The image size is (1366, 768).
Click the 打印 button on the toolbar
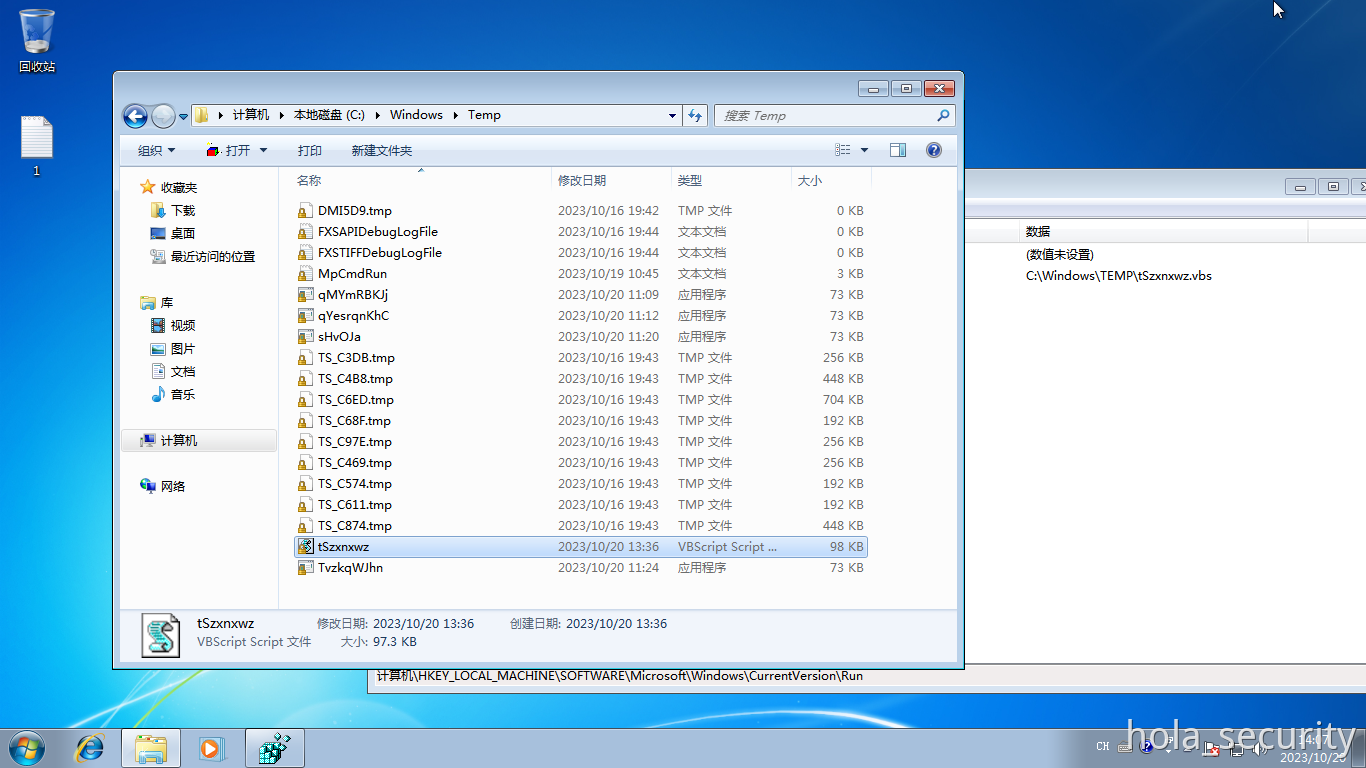pyautogui.click(x=310, y=149)
